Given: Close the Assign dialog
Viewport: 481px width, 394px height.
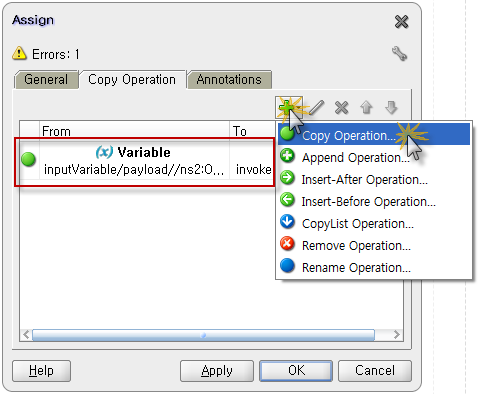Looking at the screenshot, I should point(401,22).
